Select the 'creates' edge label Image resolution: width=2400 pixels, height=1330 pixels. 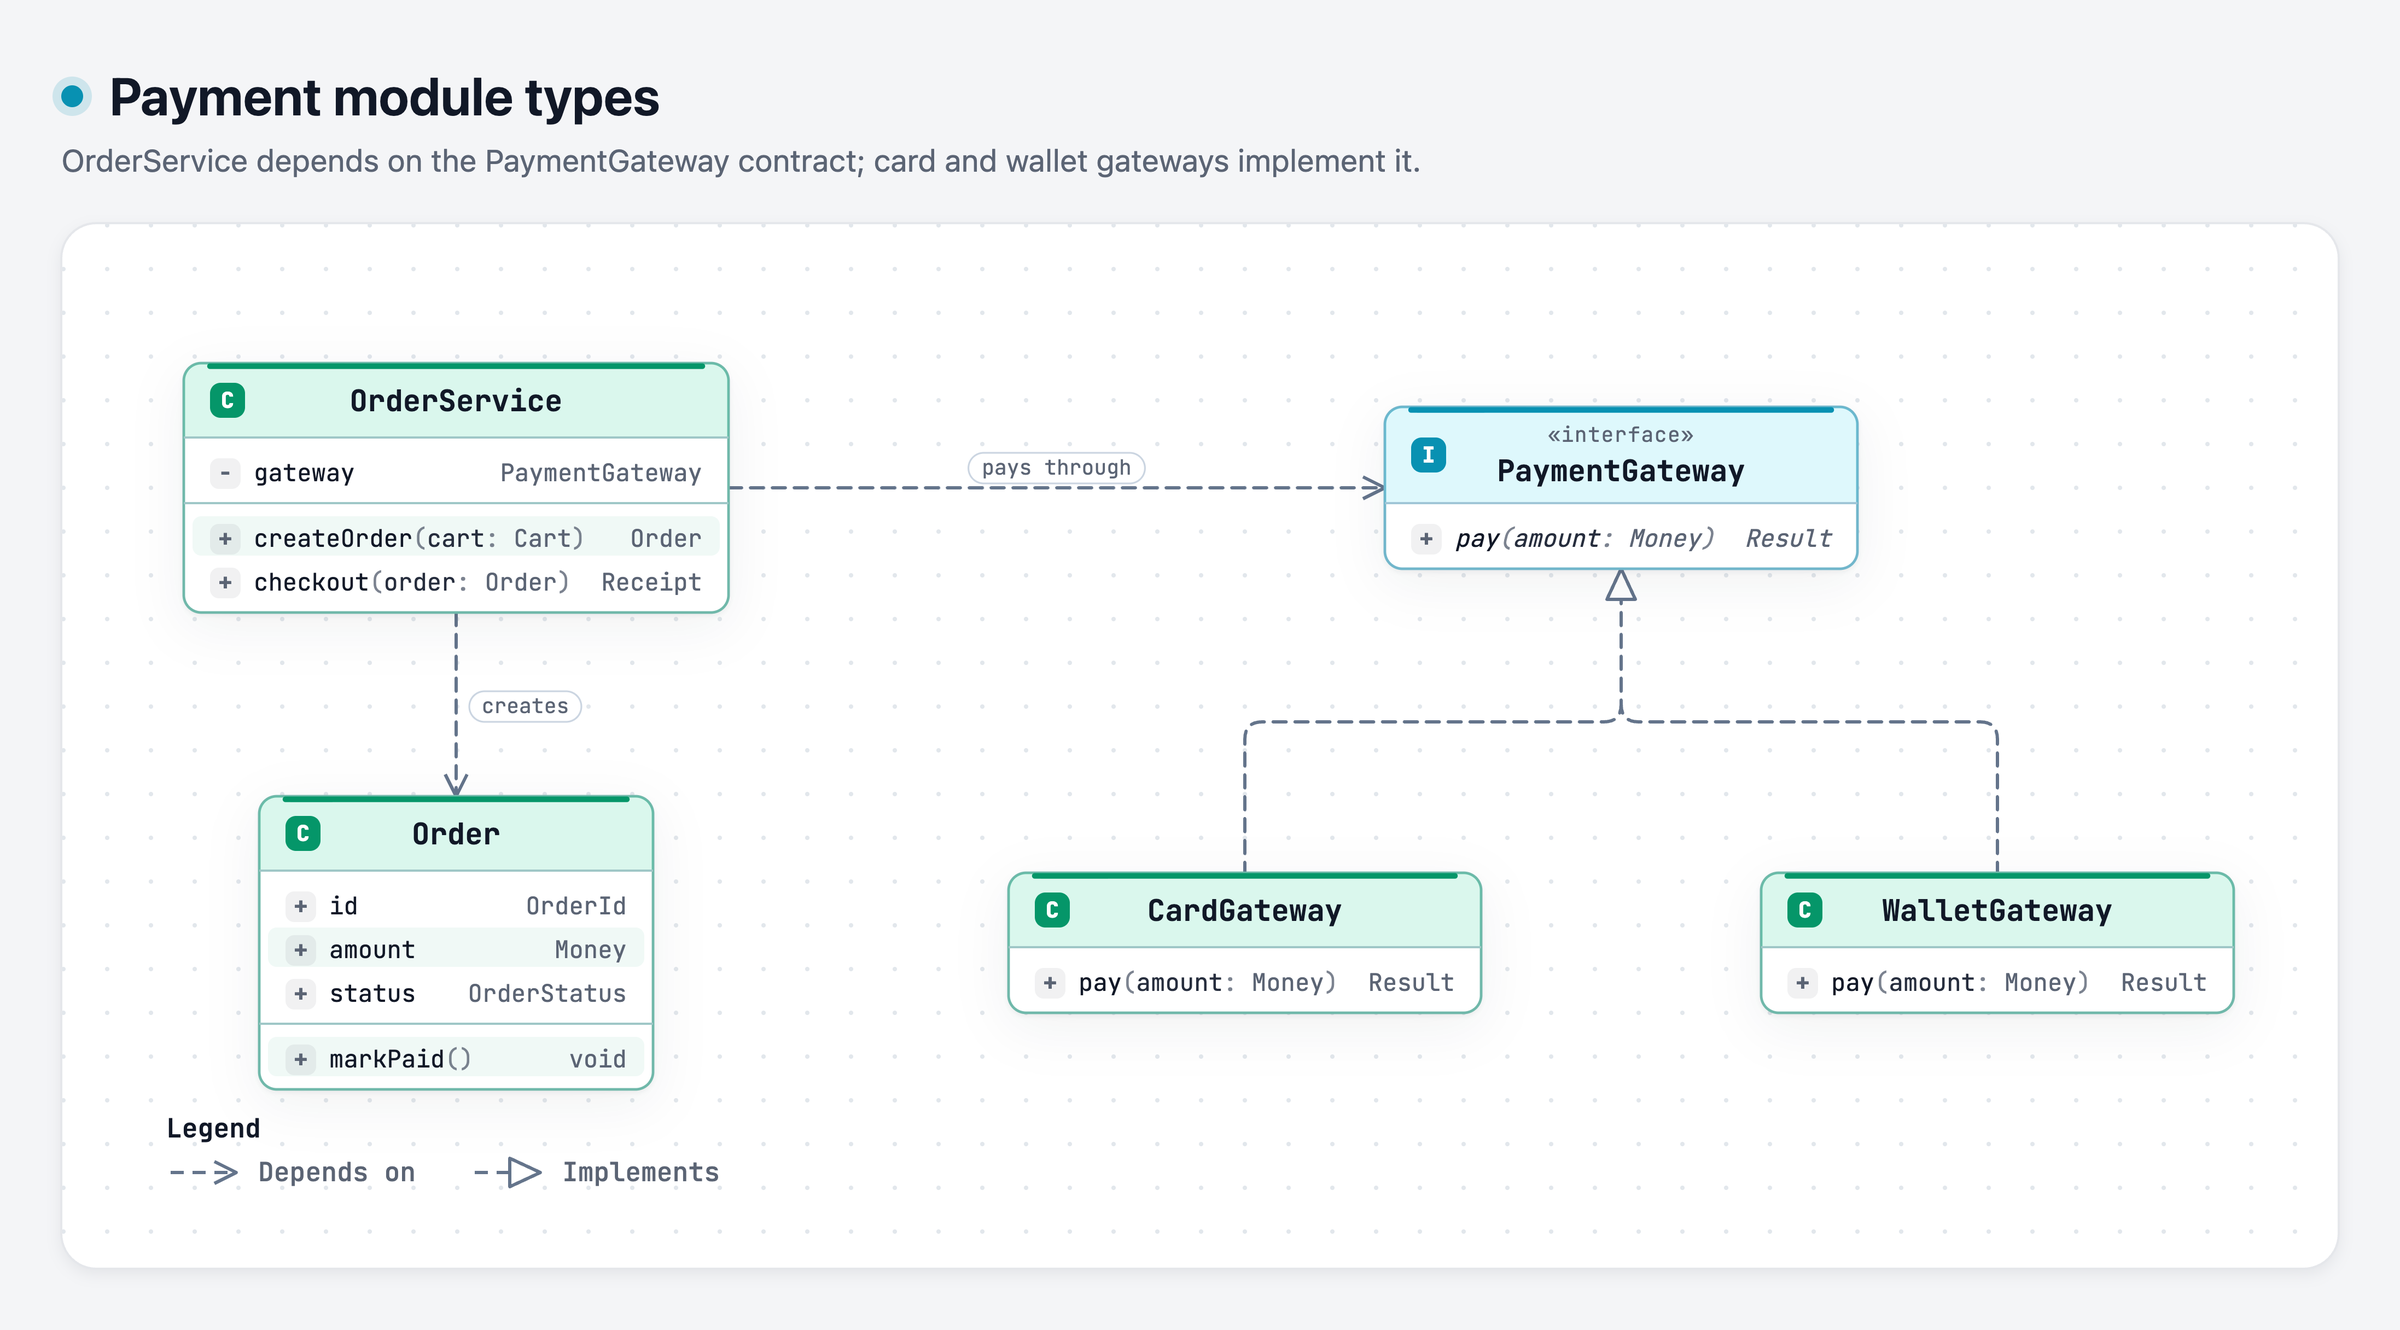point(525,706)
